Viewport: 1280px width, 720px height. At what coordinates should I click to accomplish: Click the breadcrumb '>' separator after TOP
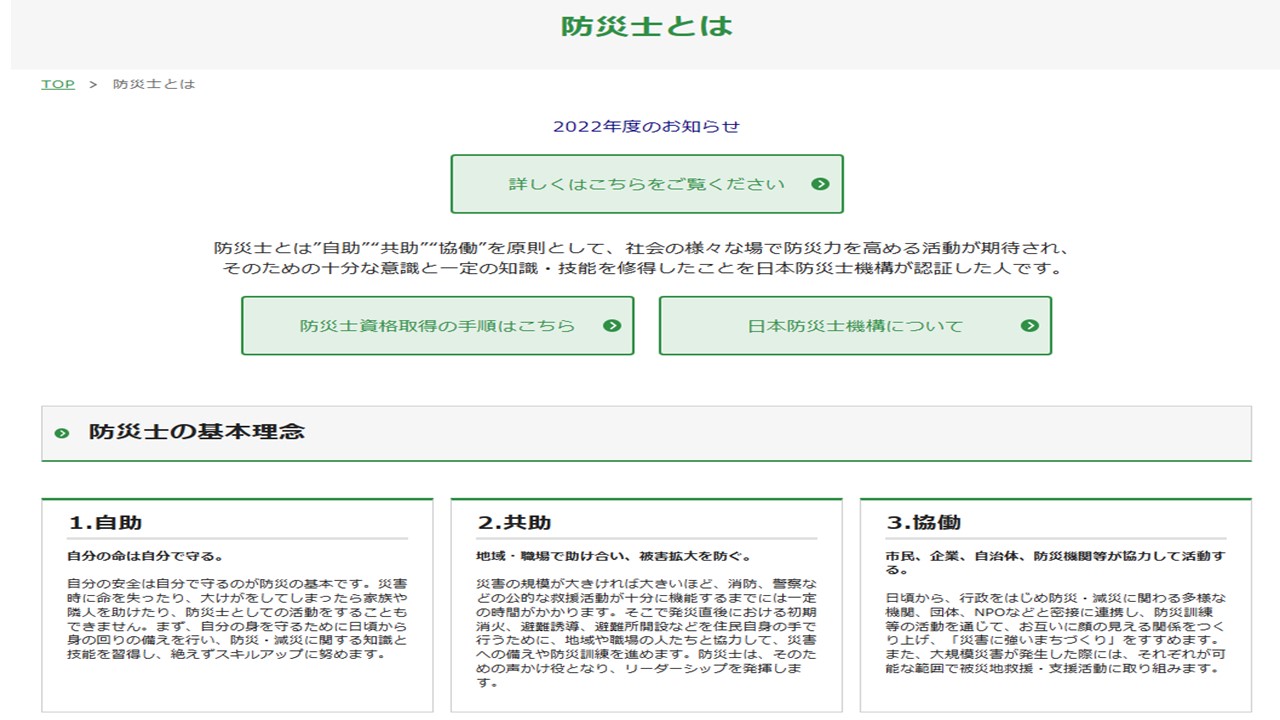click(93, 84)
